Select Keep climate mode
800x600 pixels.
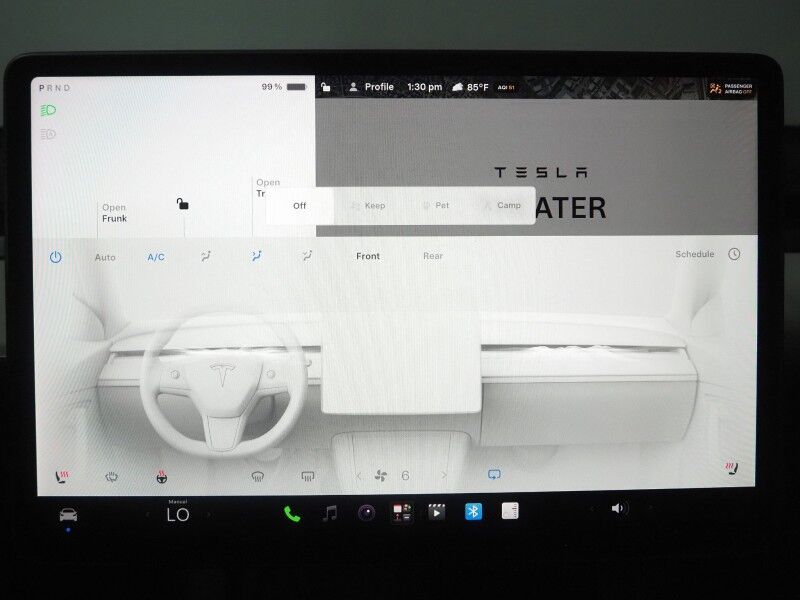tap(368, 206)
